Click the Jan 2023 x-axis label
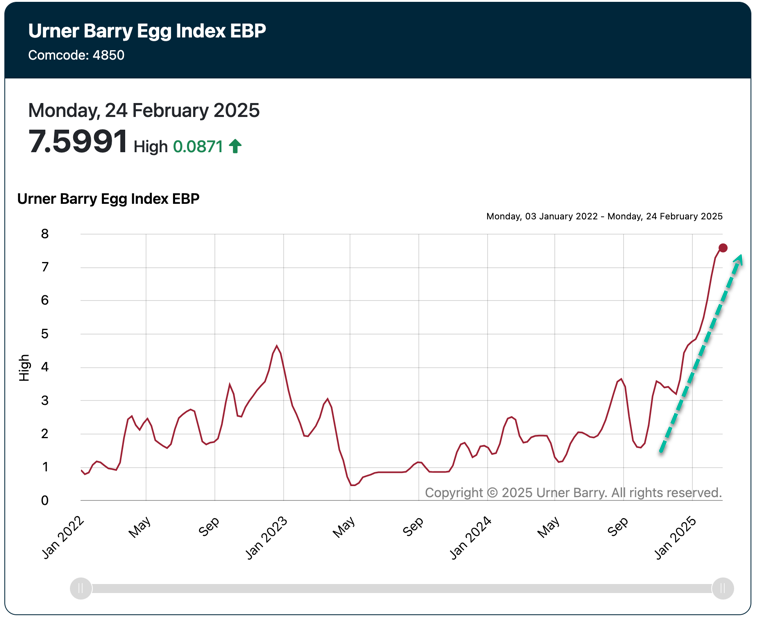Viewport: 760px width, 622px height. [x=267, y=536]
